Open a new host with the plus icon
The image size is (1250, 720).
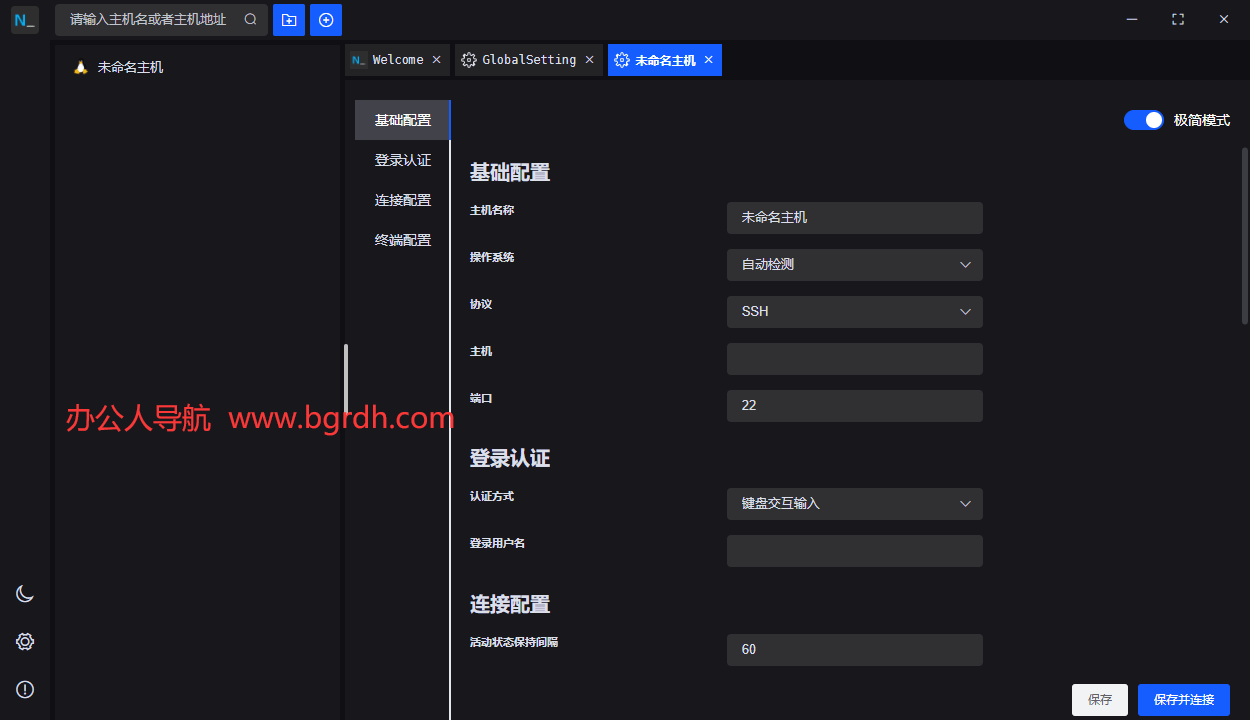pyautogui.click(x=326, y=19)
